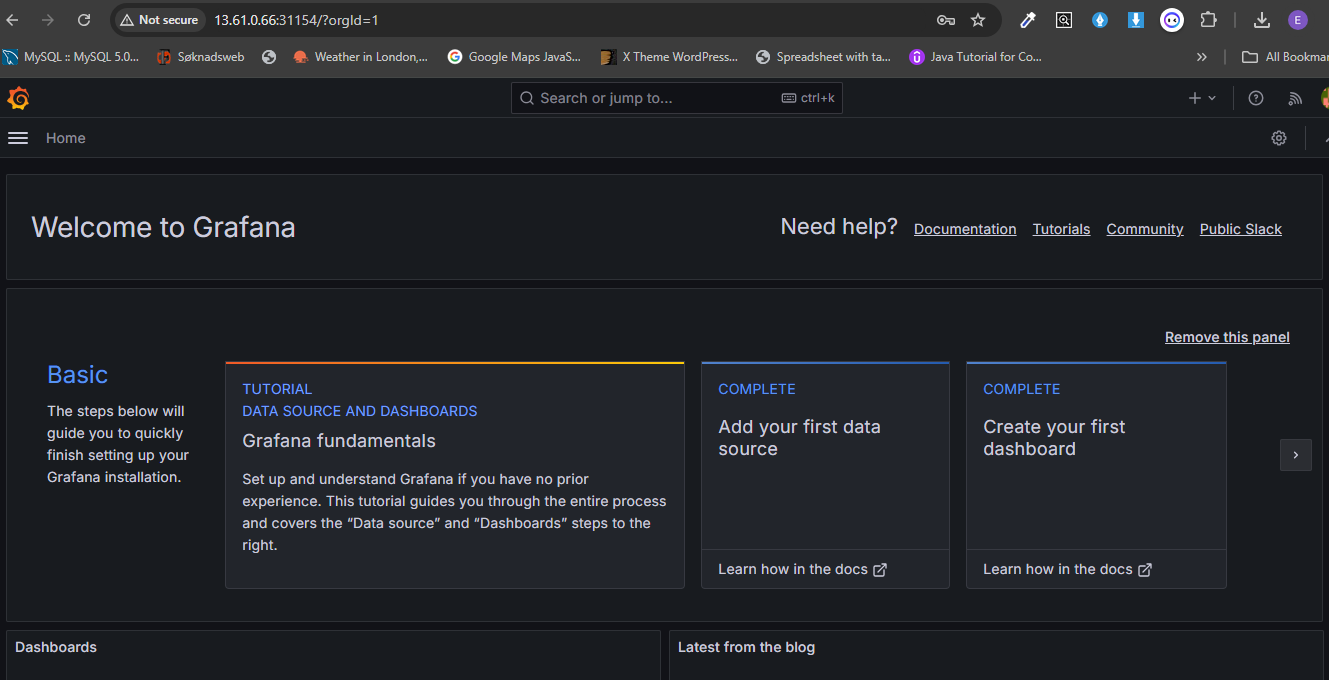The height and width of the screenshot is (680, 1329).
Task: Click Learn how in docs under data source
Action: 802,569
